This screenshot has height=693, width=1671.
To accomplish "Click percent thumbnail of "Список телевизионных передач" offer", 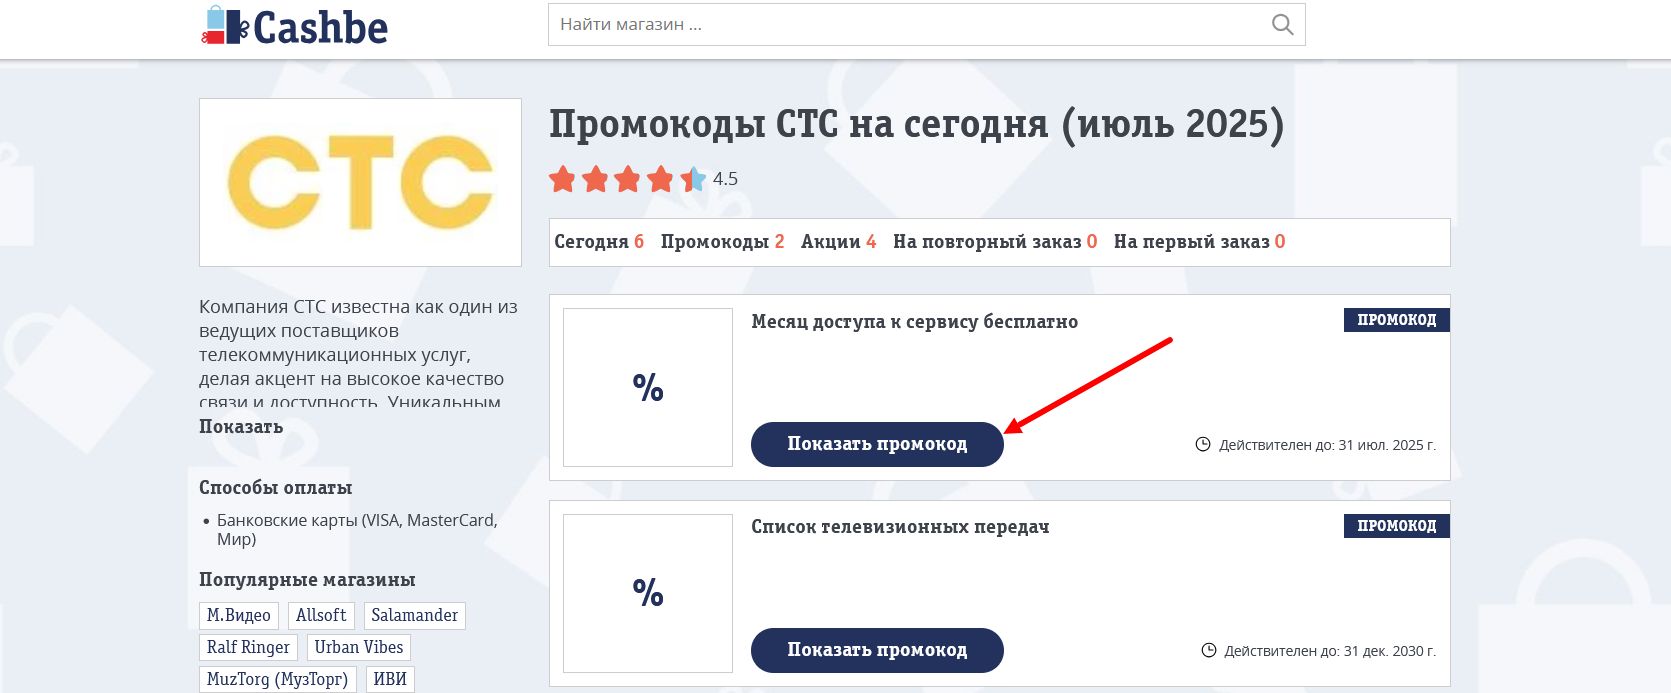I will 648,593.
